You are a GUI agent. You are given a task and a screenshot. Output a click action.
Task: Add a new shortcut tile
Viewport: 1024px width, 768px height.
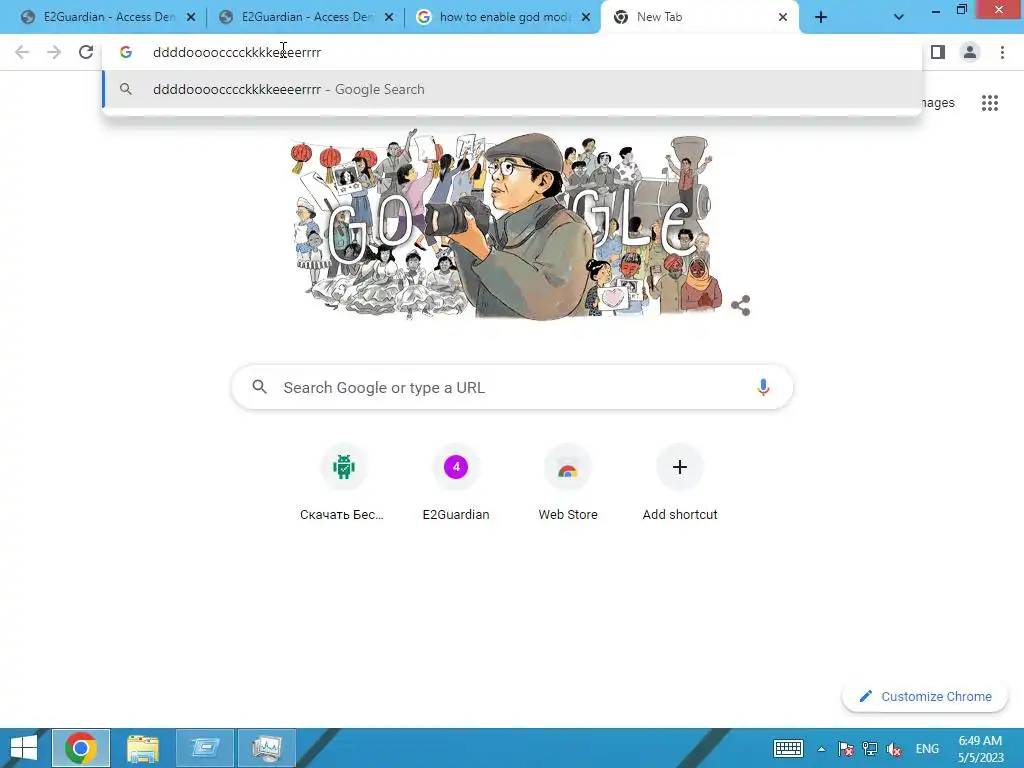pos(680,483)
